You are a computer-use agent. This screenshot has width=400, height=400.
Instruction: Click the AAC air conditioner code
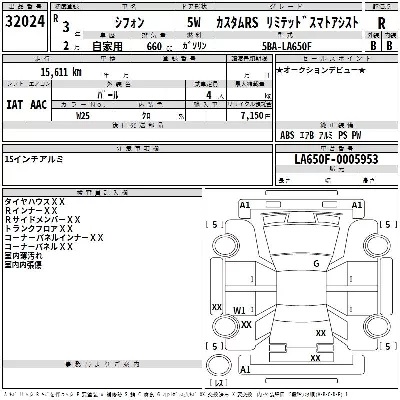(x=38, y=105)
